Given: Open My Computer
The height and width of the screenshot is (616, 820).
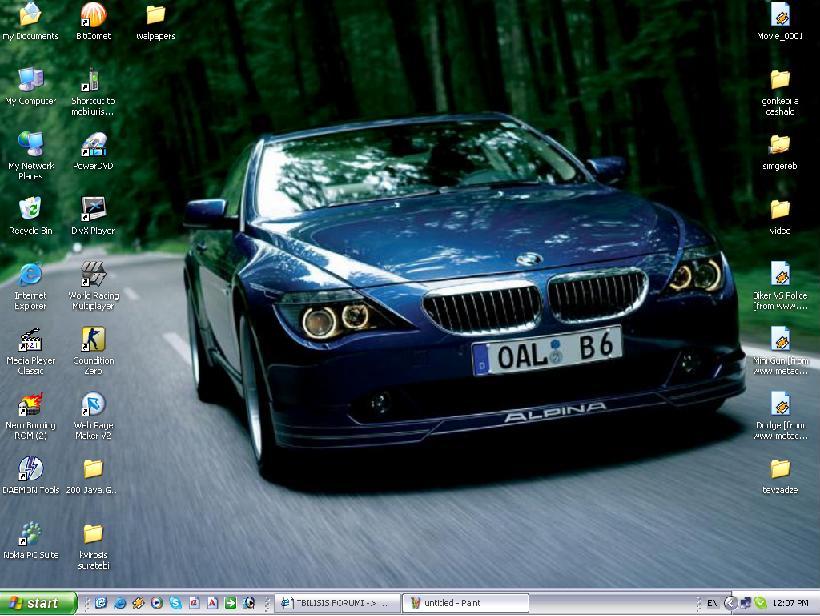Looking at the screenshot, I should (x=30, y=80).
